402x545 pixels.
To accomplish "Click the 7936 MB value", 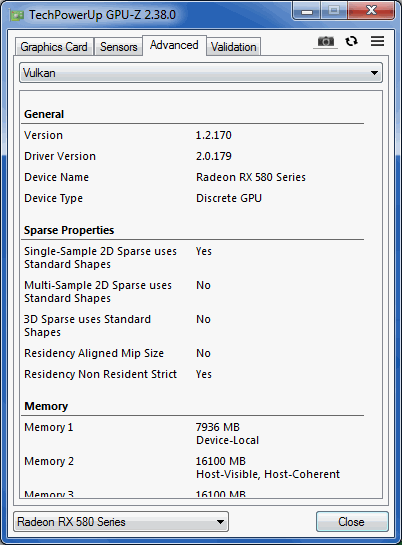I will click(218, 427).
